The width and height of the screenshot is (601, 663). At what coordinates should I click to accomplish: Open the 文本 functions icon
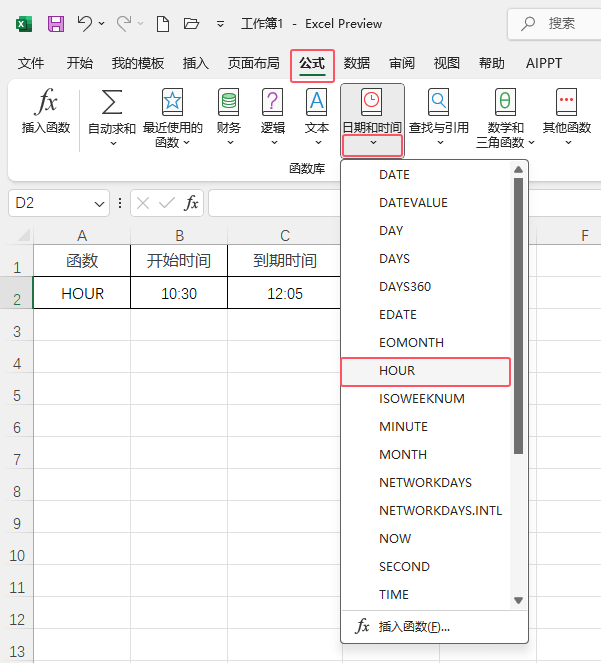tap(317, 102)
